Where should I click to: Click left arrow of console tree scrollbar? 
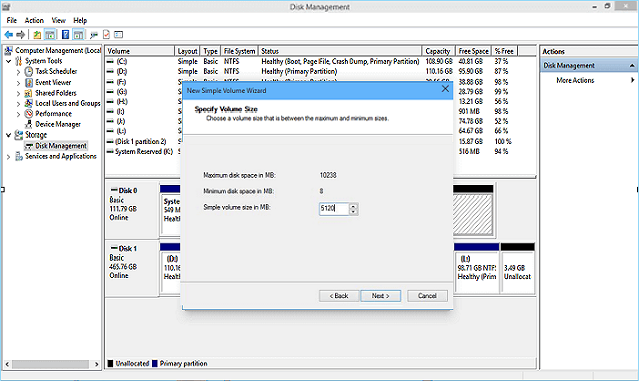[x=7, y=364]
